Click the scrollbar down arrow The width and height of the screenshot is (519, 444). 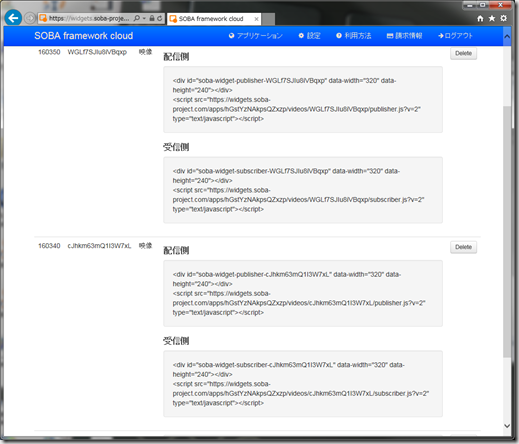[507, 426]
